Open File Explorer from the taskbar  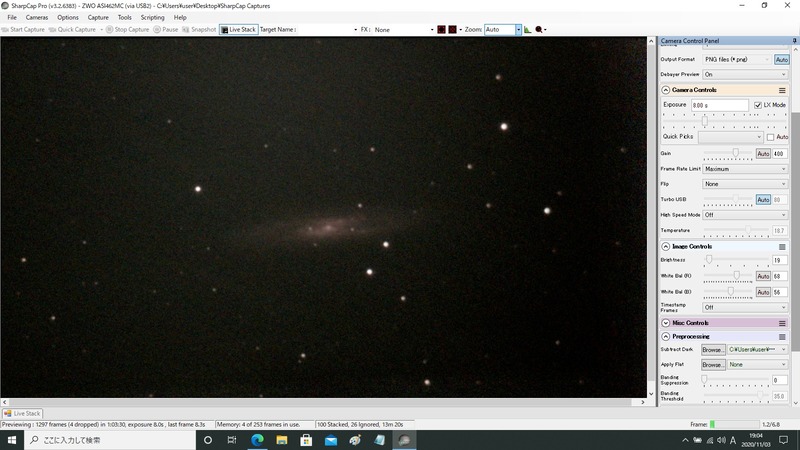click(x=282, y=440)
